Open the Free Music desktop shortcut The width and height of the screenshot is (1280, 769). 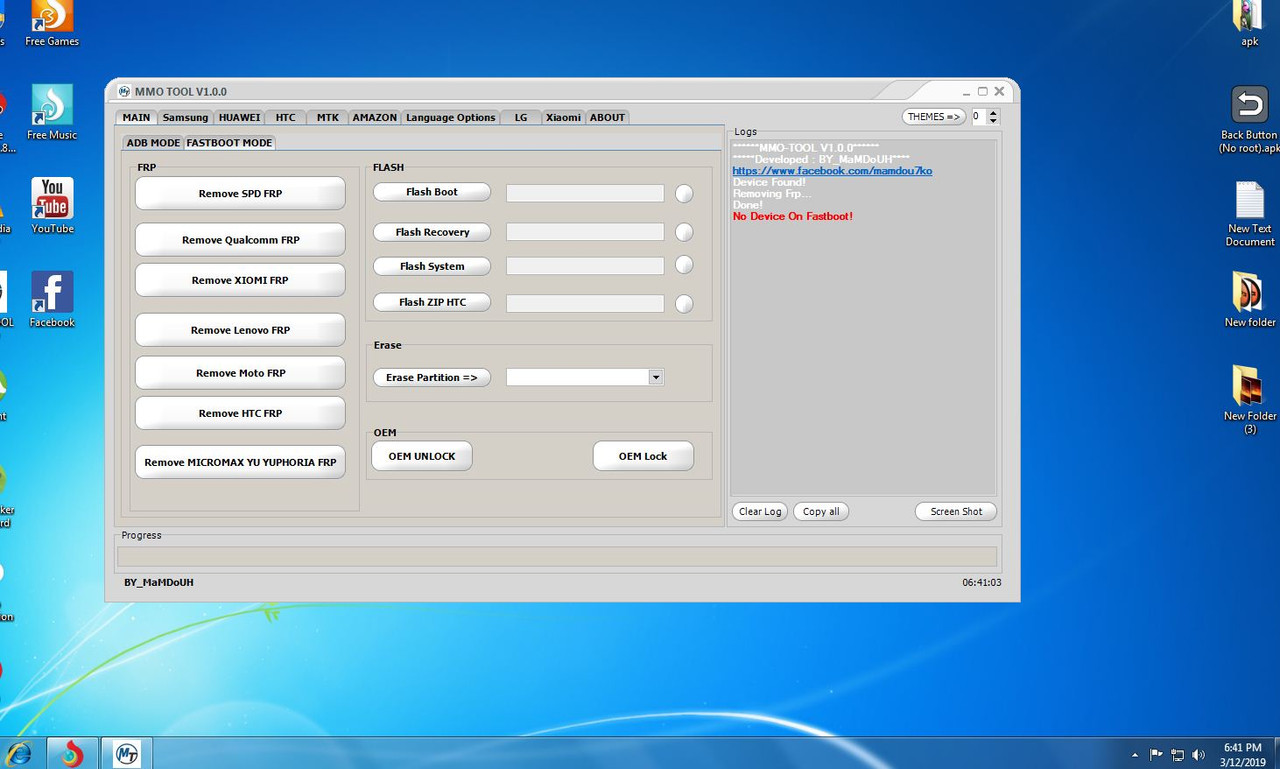52,112
